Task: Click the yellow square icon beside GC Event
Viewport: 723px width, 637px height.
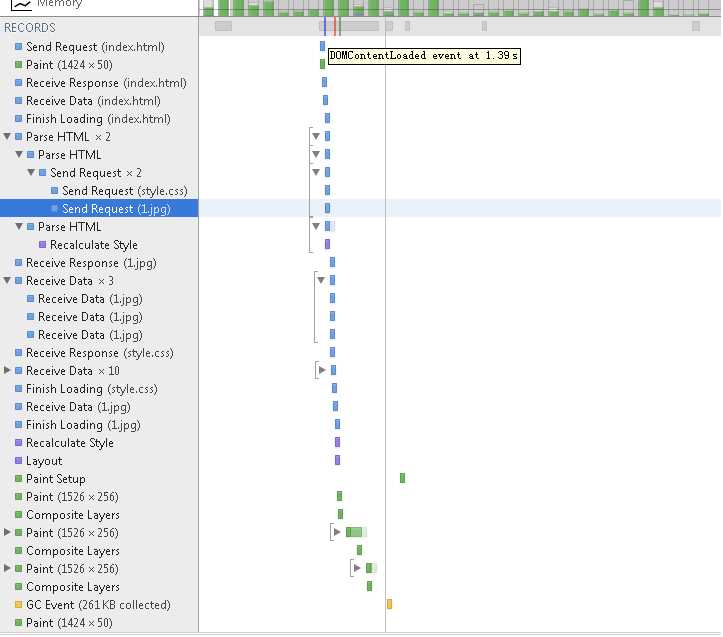Action: [18, 604]
